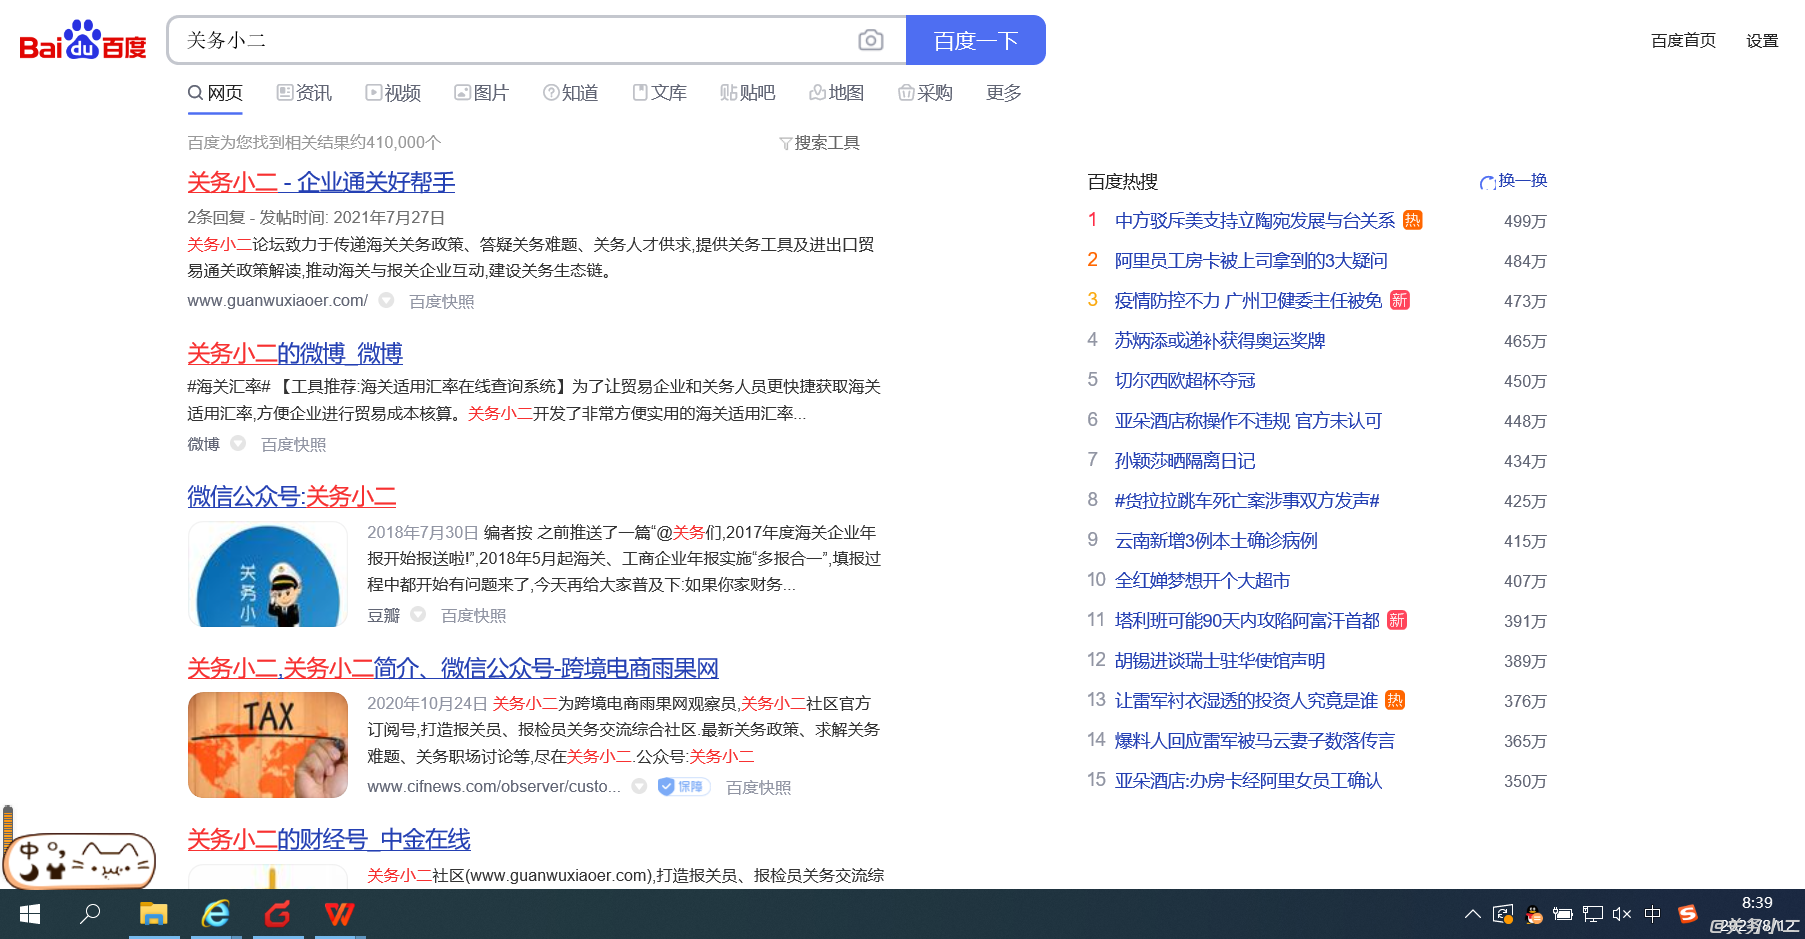
Task: Refresh hot search with 换一换
Action: (1513, 181)
